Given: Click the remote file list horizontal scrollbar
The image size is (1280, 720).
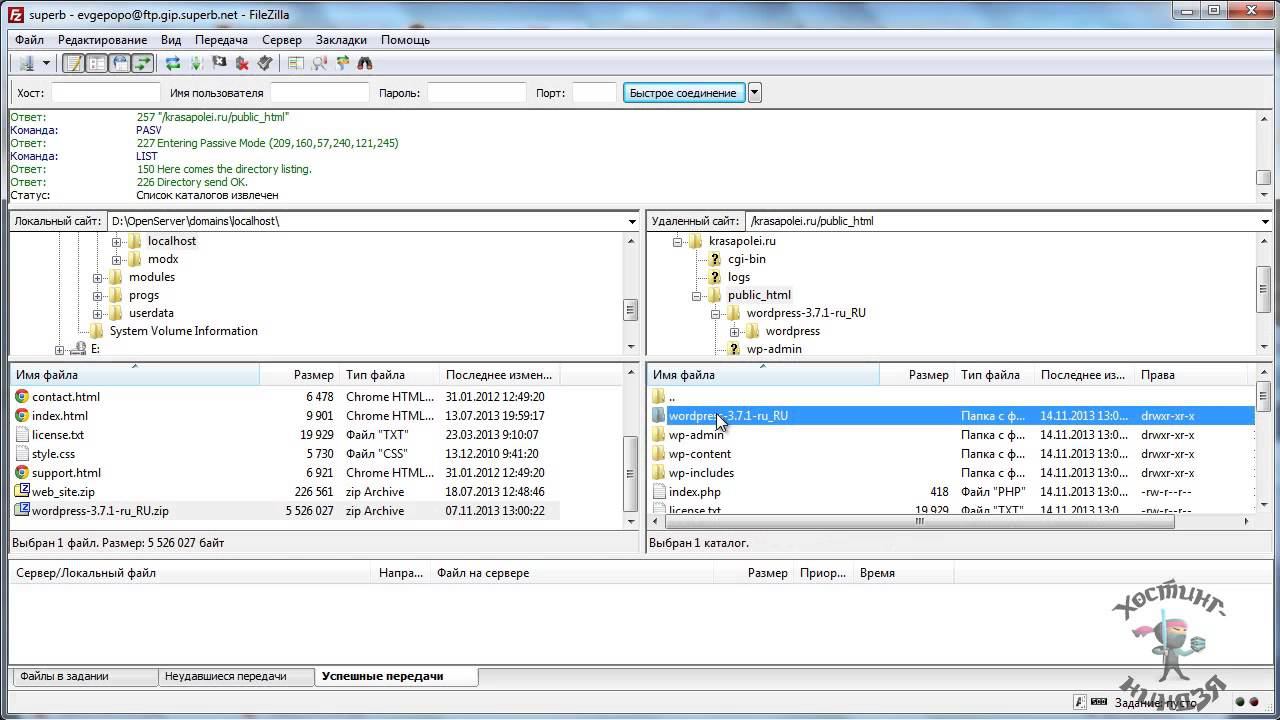Looking at the screenshot, I should click(920, 521).
